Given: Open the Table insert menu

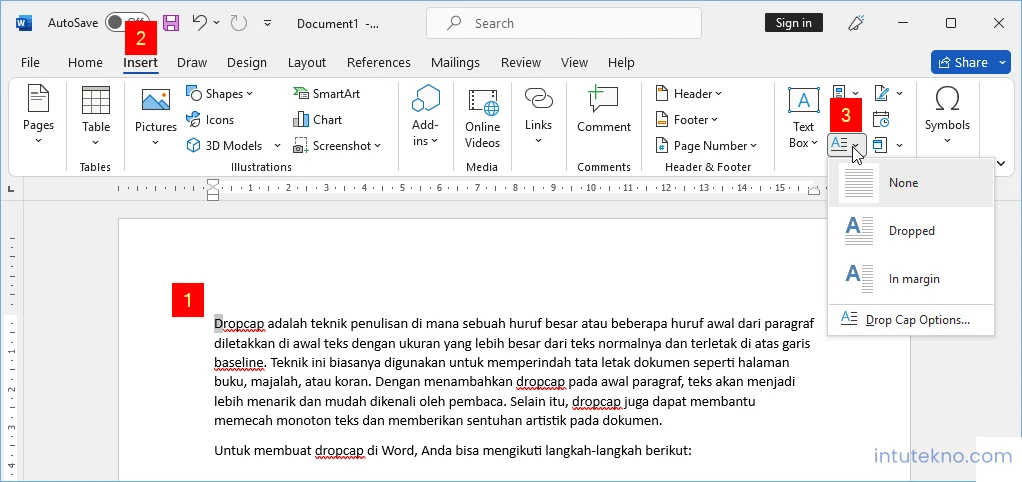Looking at the screenshot, I should [96, 116].
